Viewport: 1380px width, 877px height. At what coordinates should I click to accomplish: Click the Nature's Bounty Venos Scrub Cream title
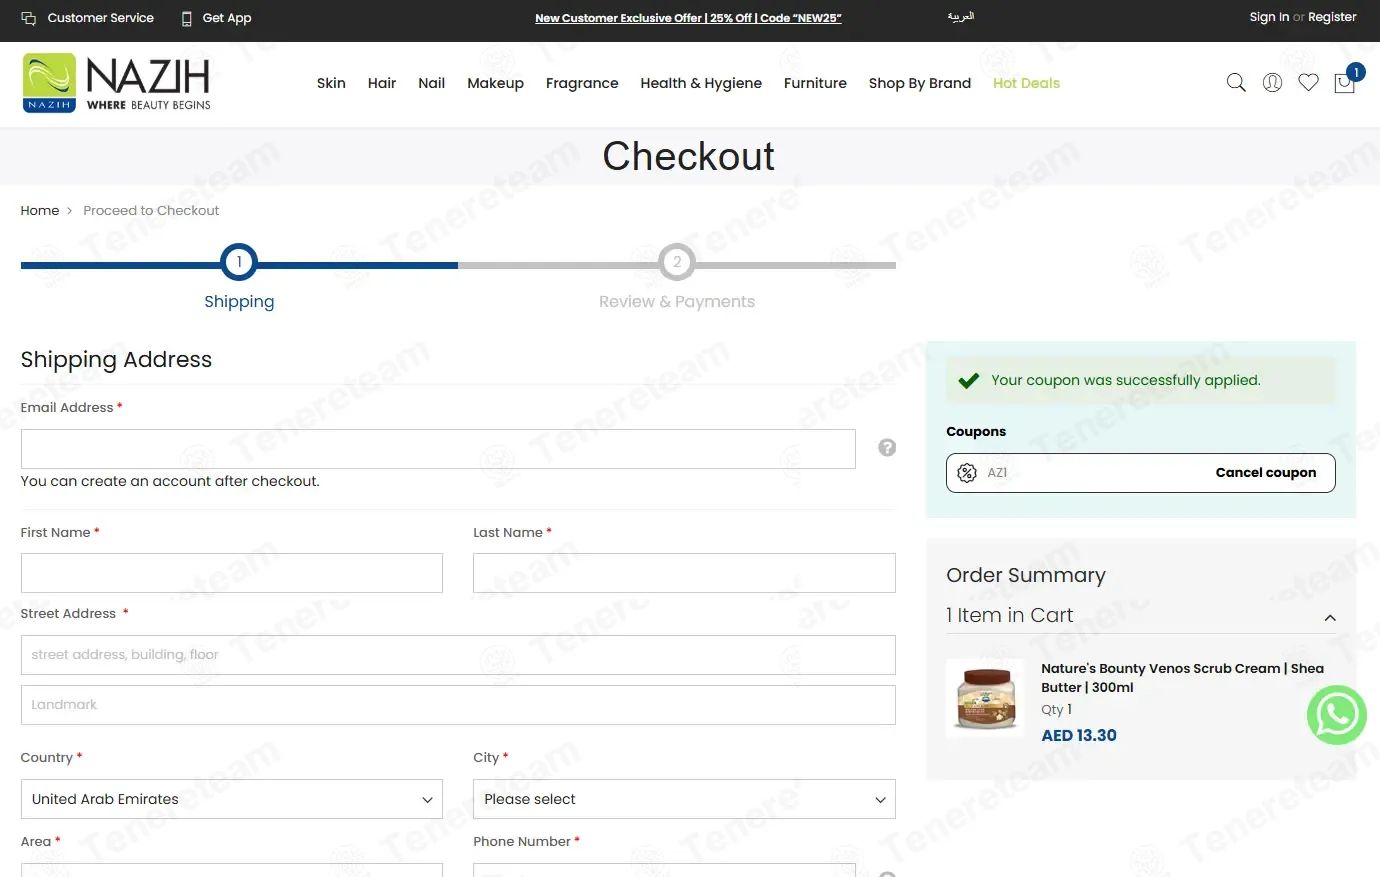pos(1182,678)
